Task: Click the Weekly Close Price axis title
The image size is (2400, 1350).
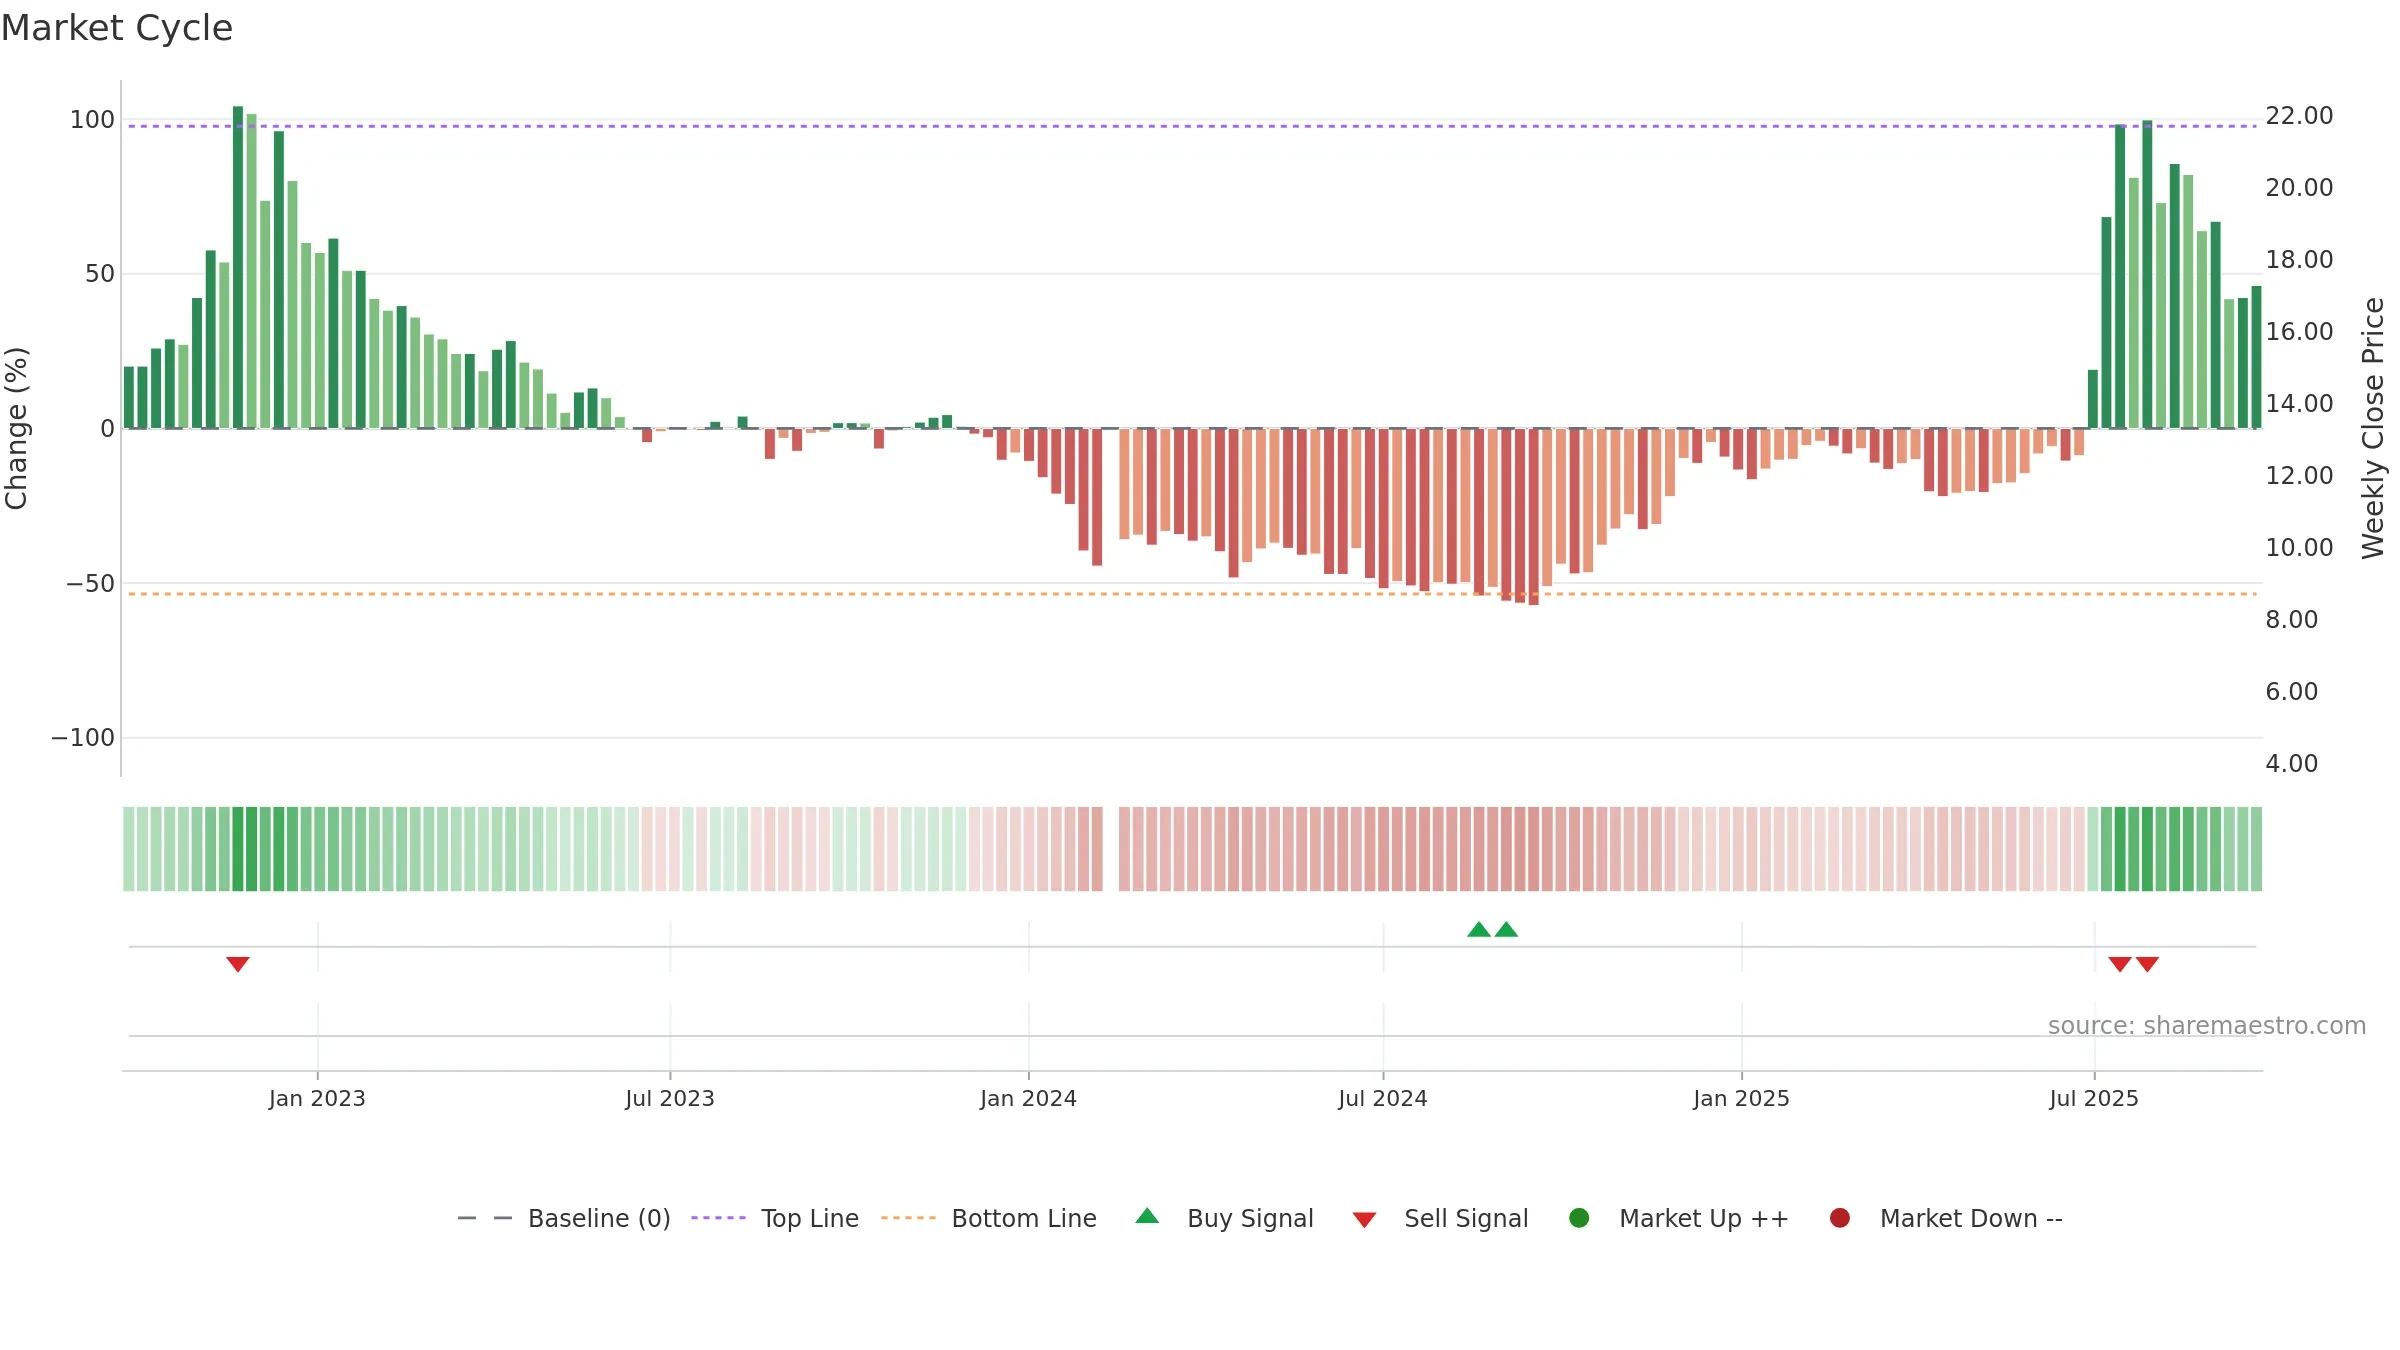Action: coord(2373,428)
